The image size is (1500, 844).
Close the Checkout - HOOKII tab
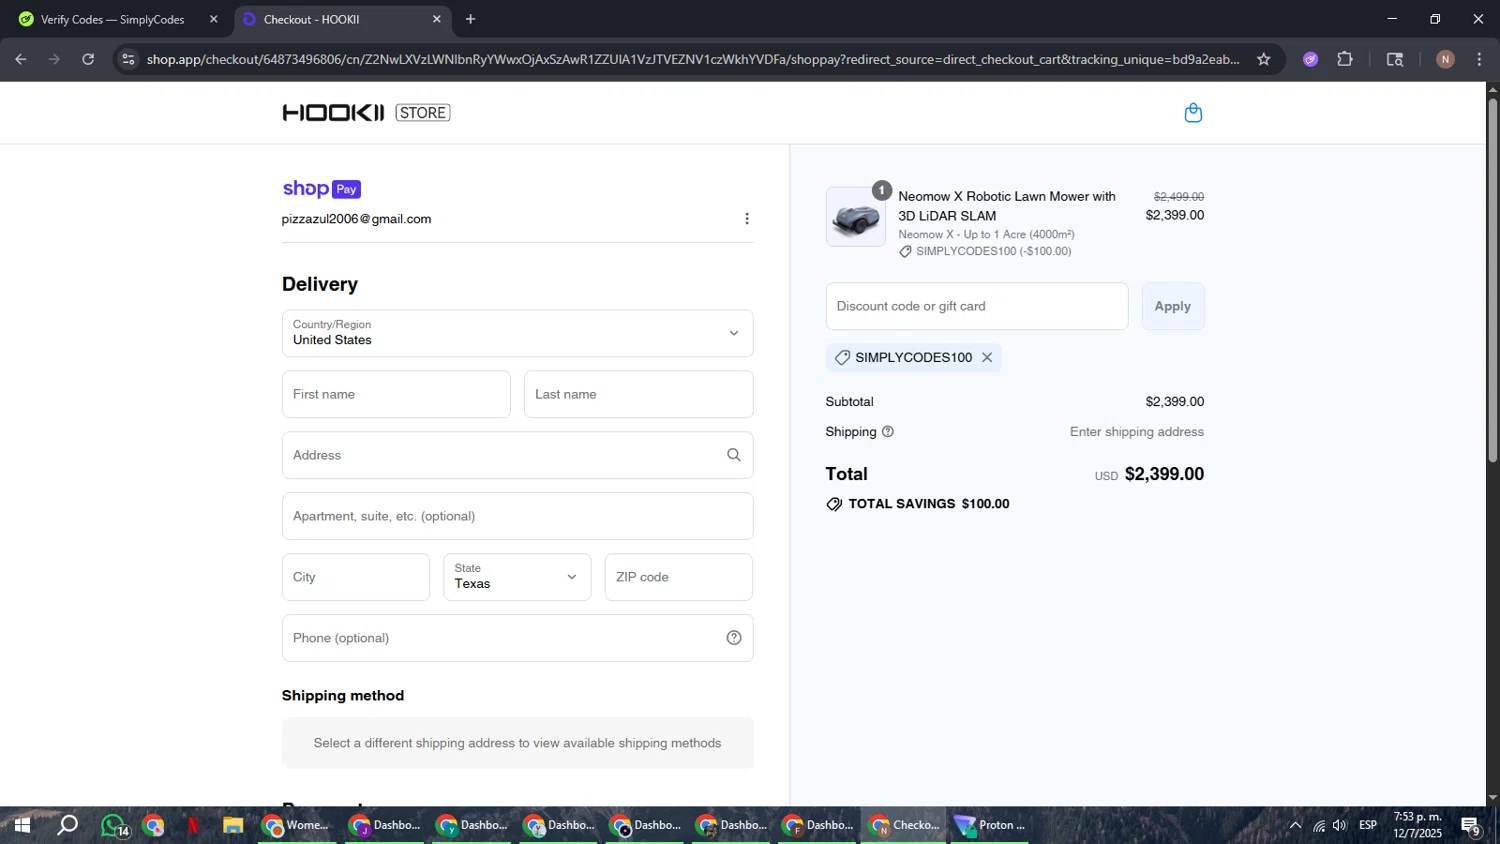click(x=436, y=19)
